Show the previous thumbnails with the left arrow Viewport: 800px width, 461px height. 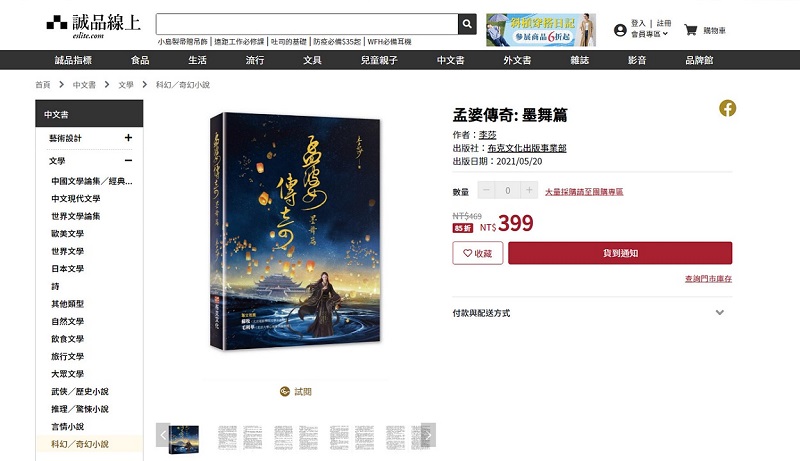click(x=163, y=435)
